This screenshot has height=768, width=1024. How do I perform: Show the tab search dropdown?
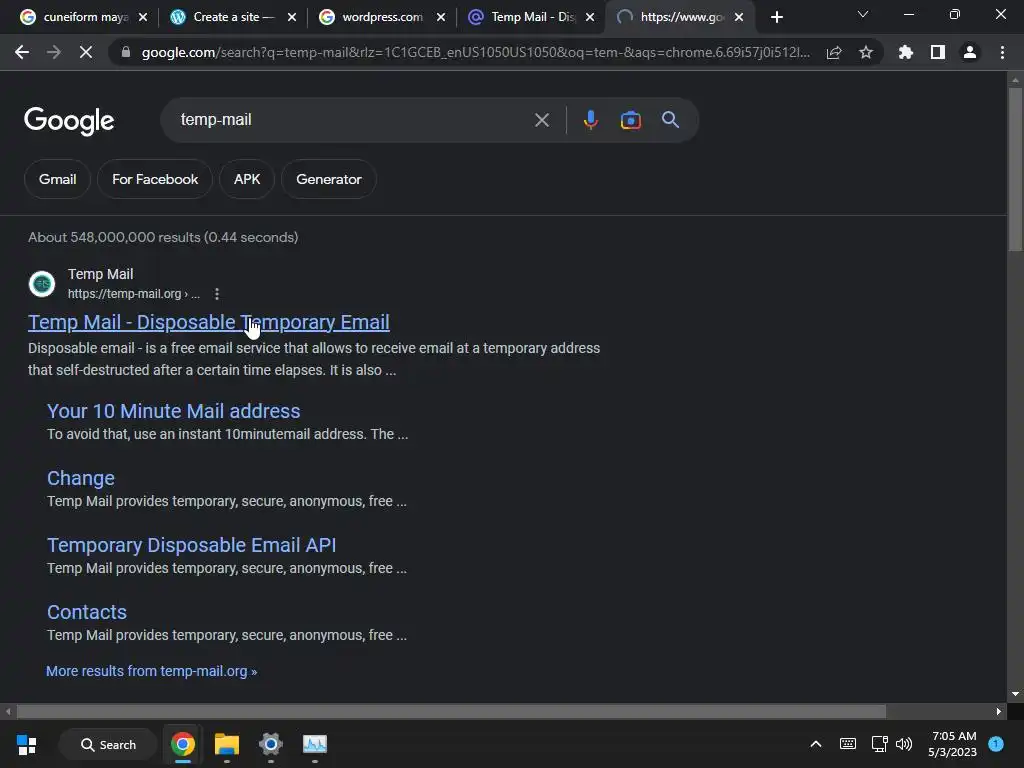point(863,14)
